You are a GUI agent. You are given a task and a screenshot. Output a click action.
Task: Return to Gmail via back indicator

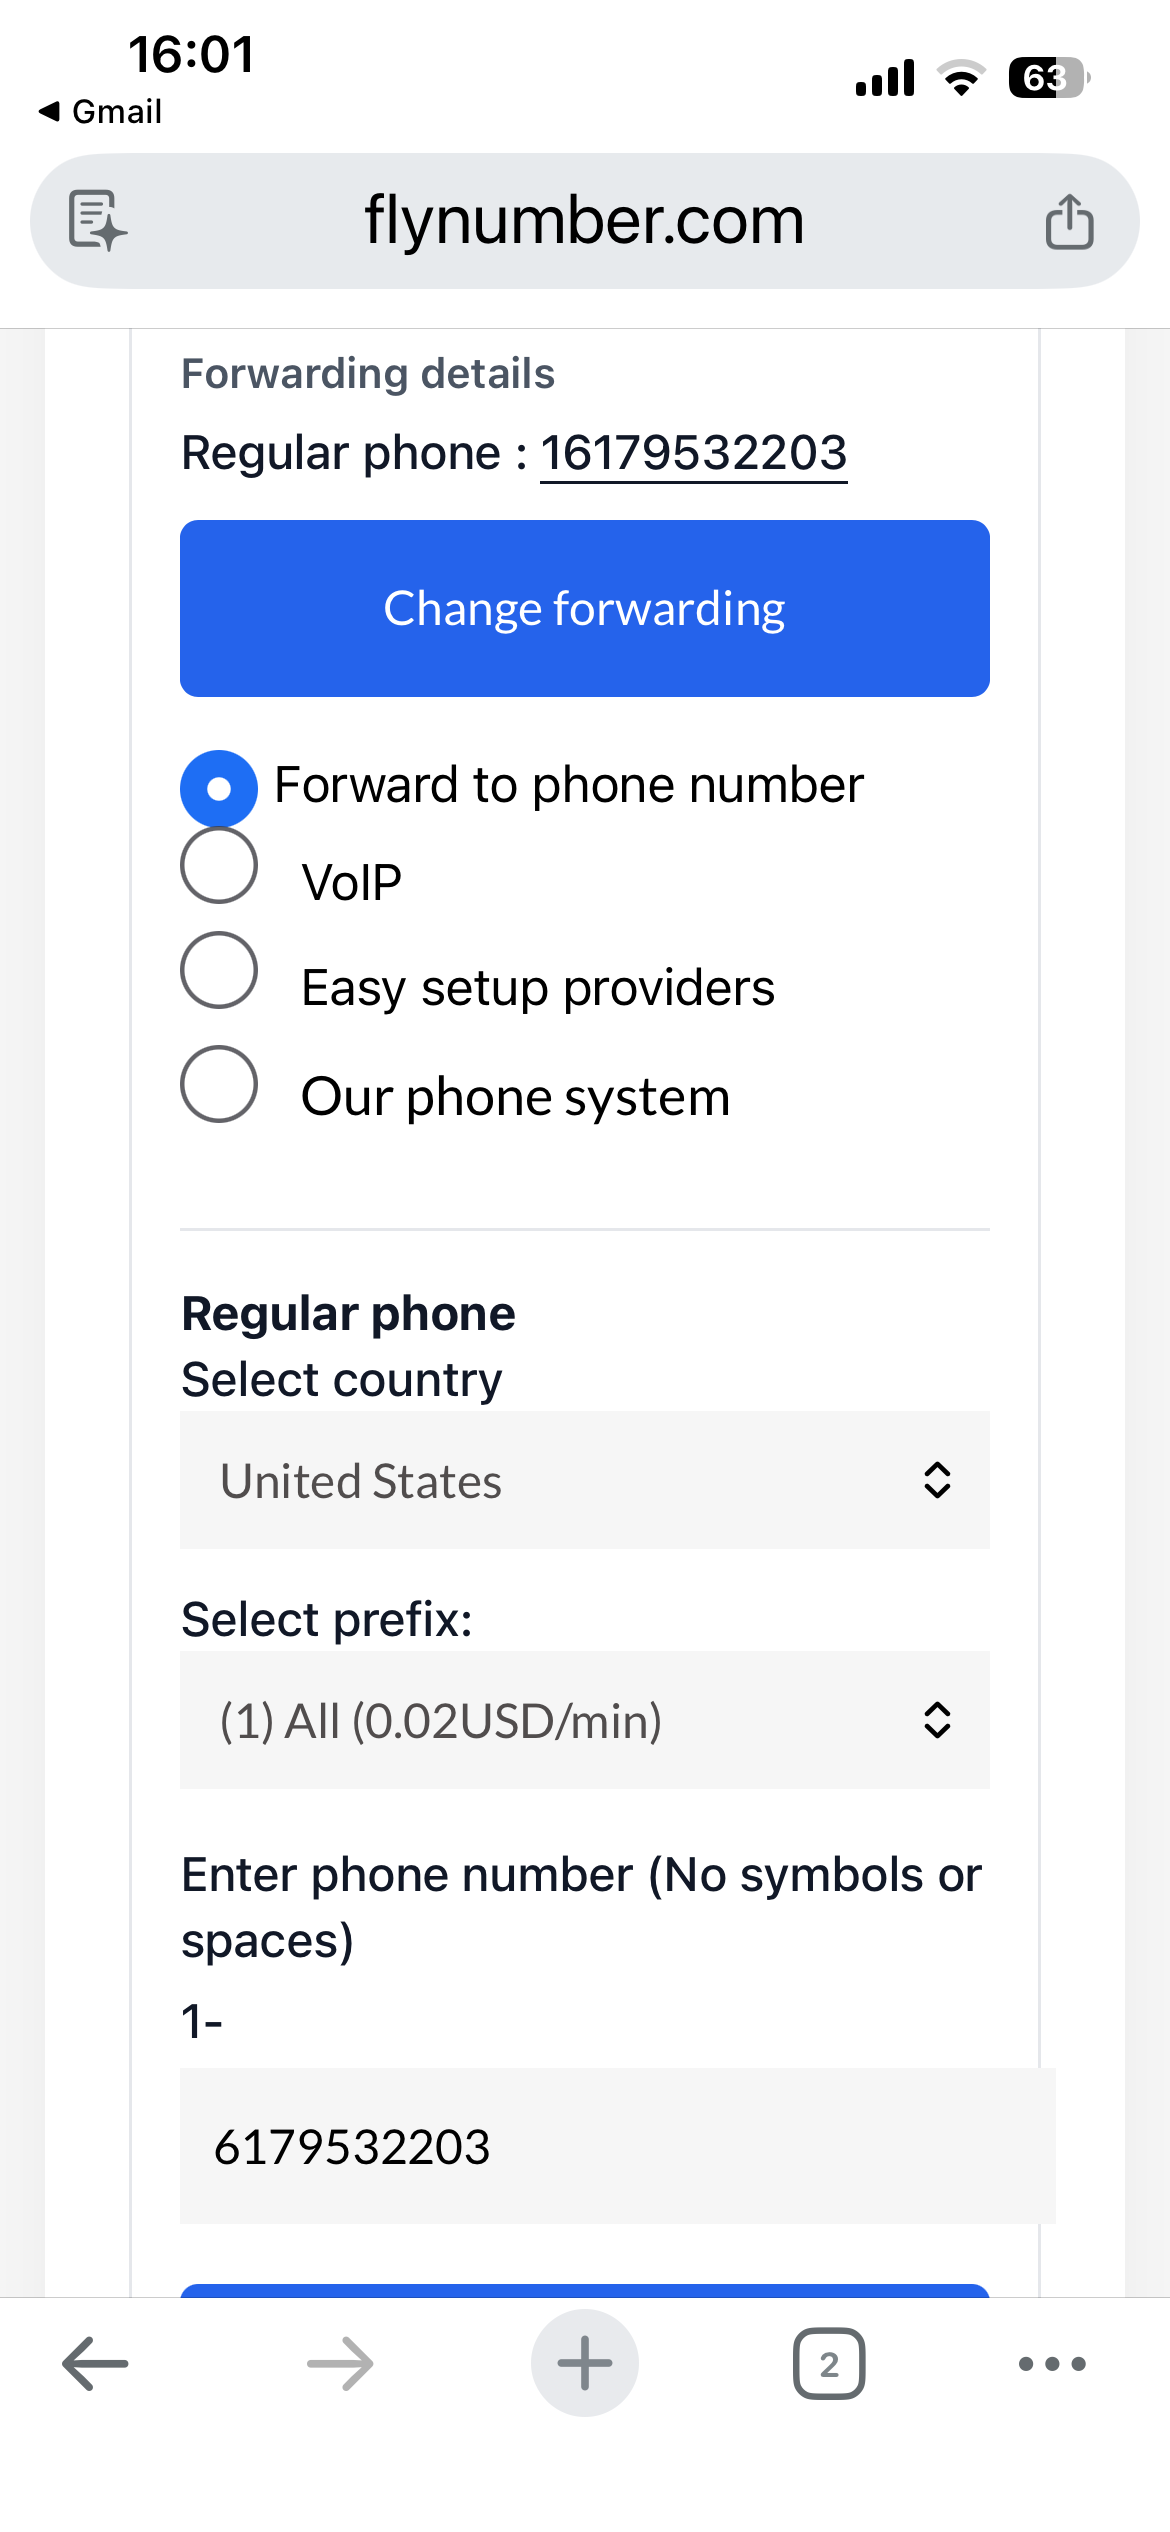(100, 111)
